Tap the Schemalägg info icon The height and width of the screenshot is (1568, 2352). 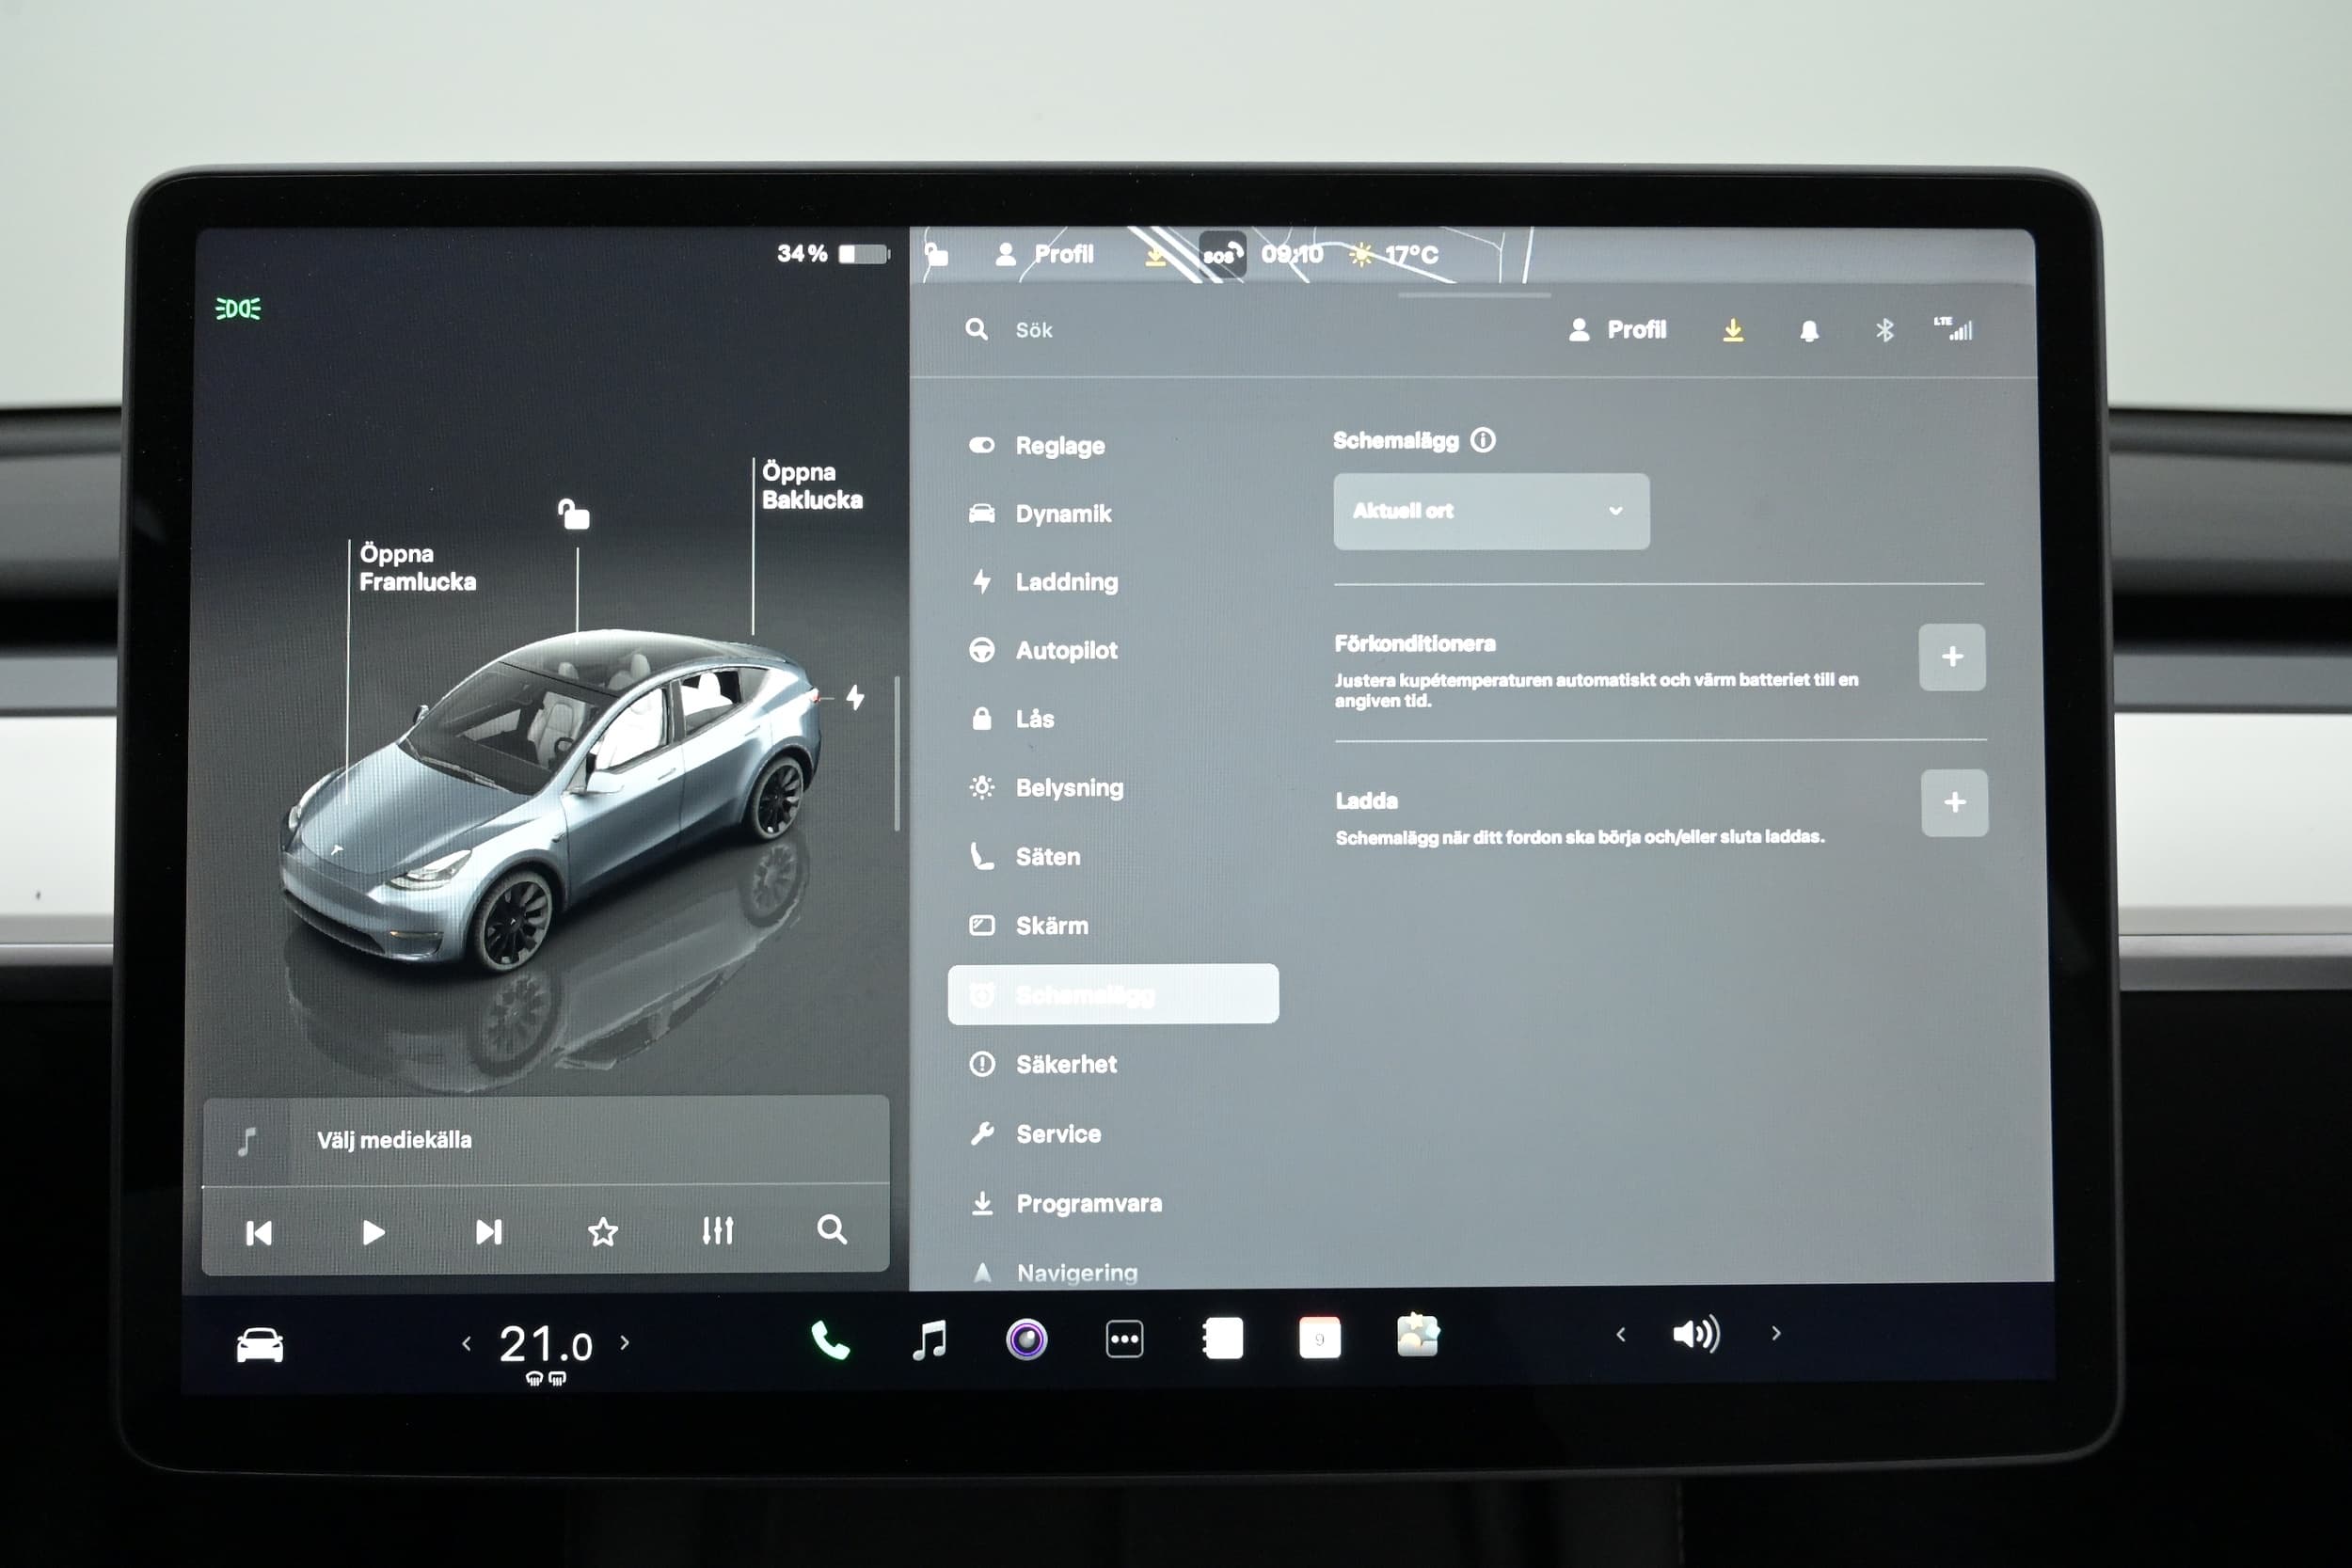tap(1483, 440)
